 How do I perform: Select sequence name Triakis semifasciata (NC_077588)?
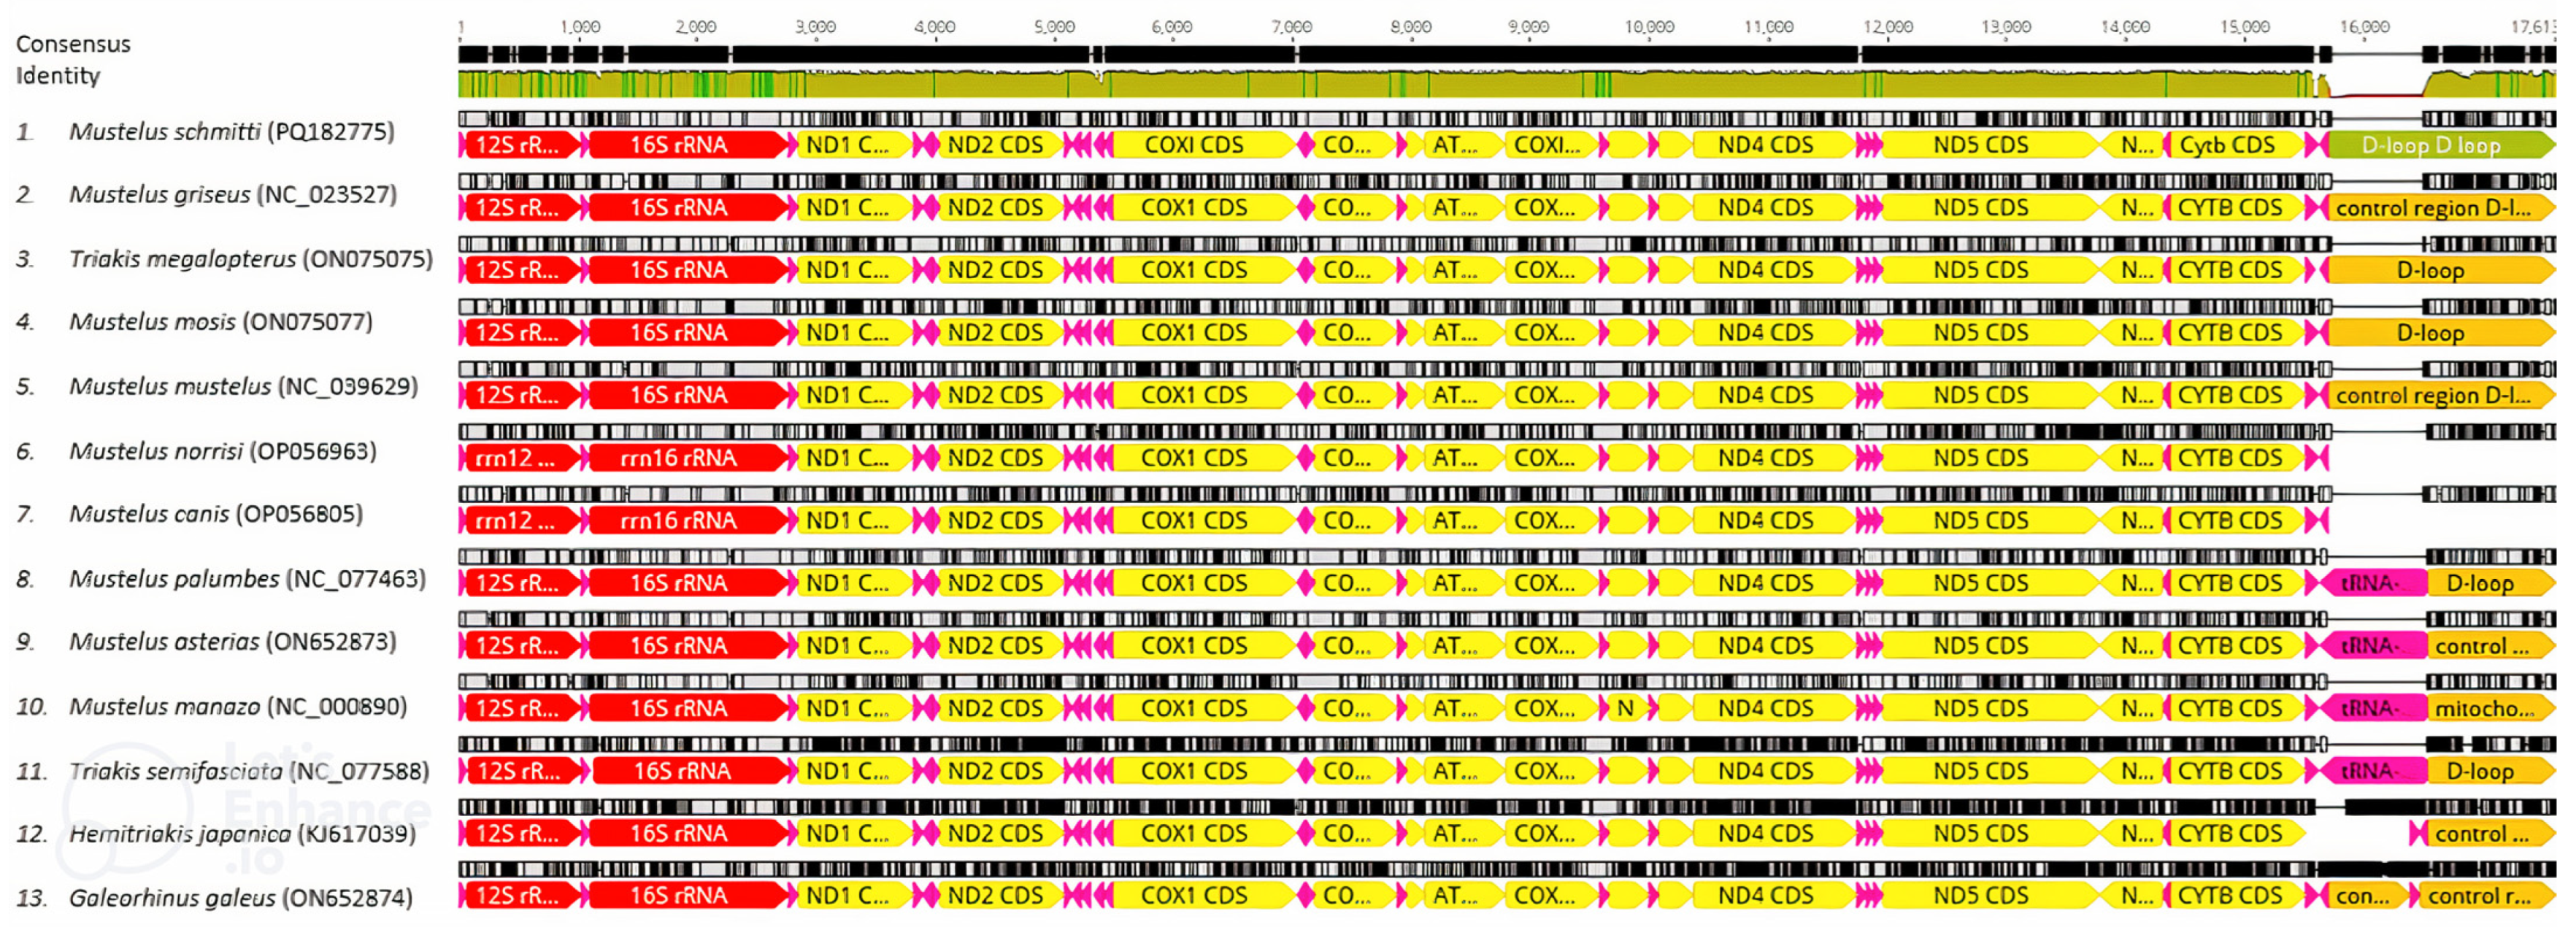(248, 771)
